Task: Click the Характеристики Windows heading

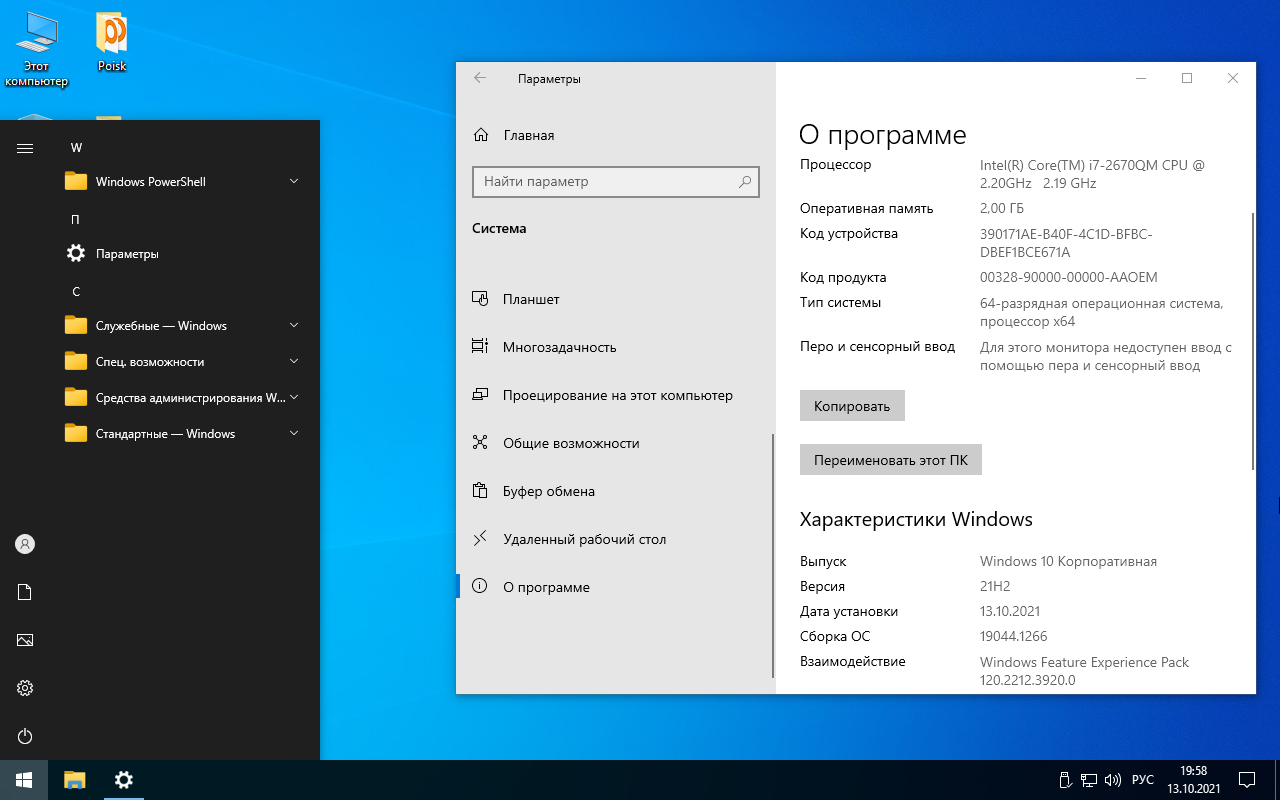Action: [916, 519]
